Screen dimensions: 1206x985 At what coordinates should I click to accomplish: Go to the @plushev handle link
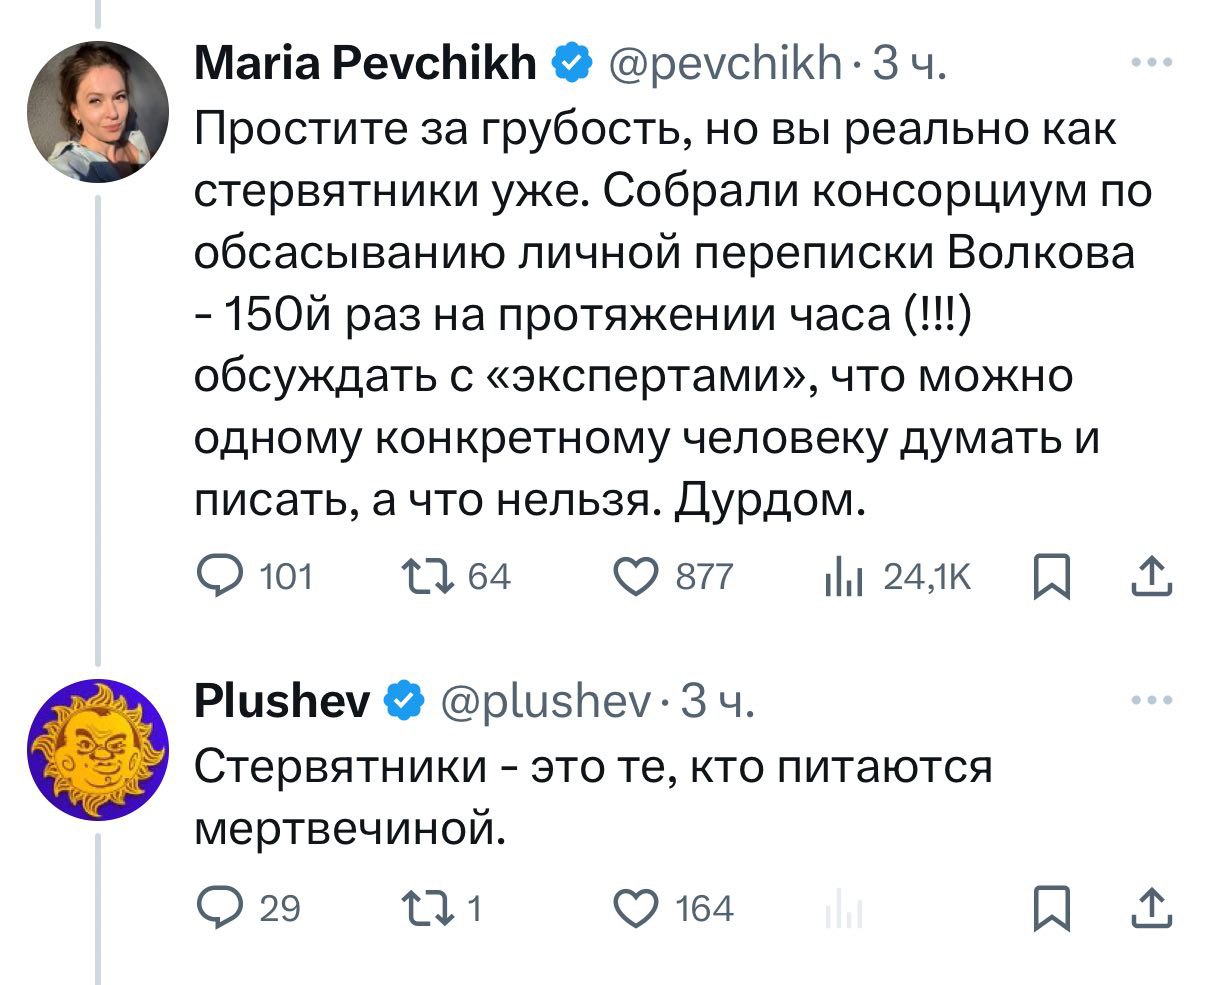coord(542,702)
